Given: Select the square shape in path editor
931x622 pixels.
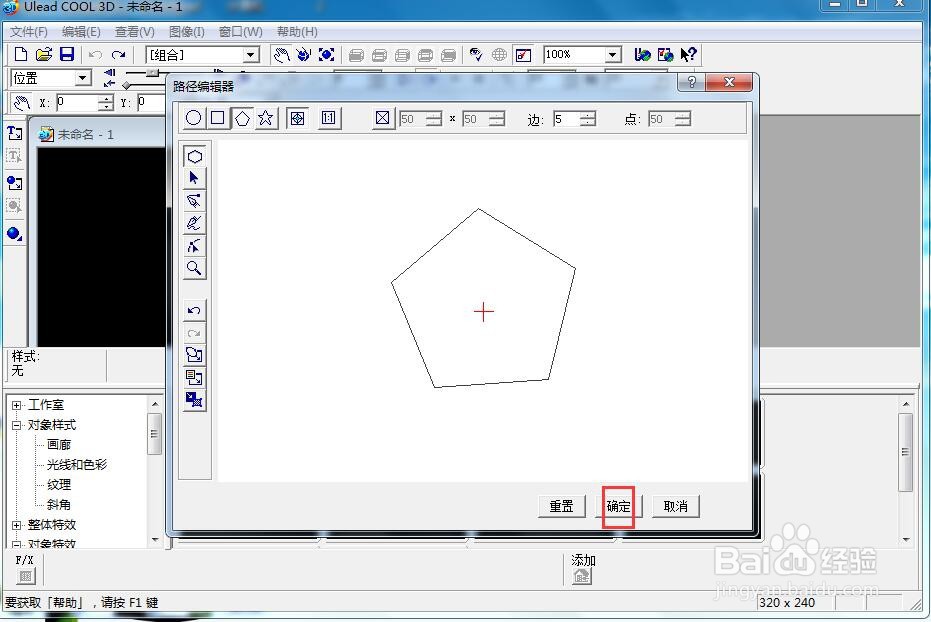Looking at the screenshot, I should (x=217, y=118).
